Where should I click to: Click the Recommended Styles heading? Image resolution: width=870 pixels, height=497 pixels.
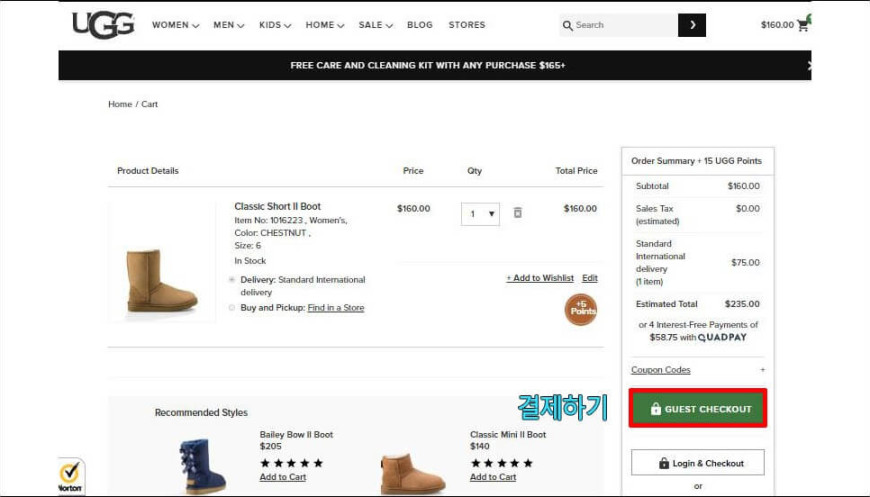point(201,413)
